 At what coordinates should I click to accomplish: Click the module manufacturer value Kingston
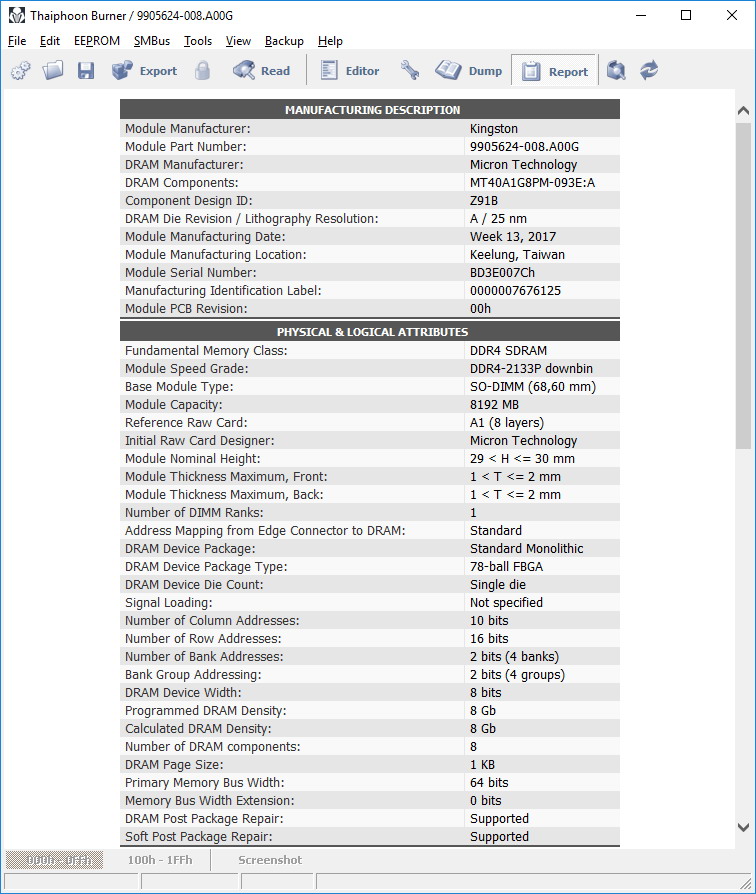pyautogui.click(x=494, y=128)
